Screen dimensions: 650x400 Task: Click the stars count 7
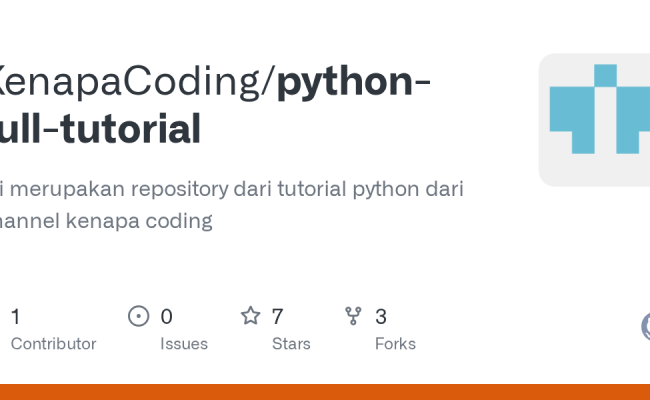pyautogui.click(x=277, y=317)
